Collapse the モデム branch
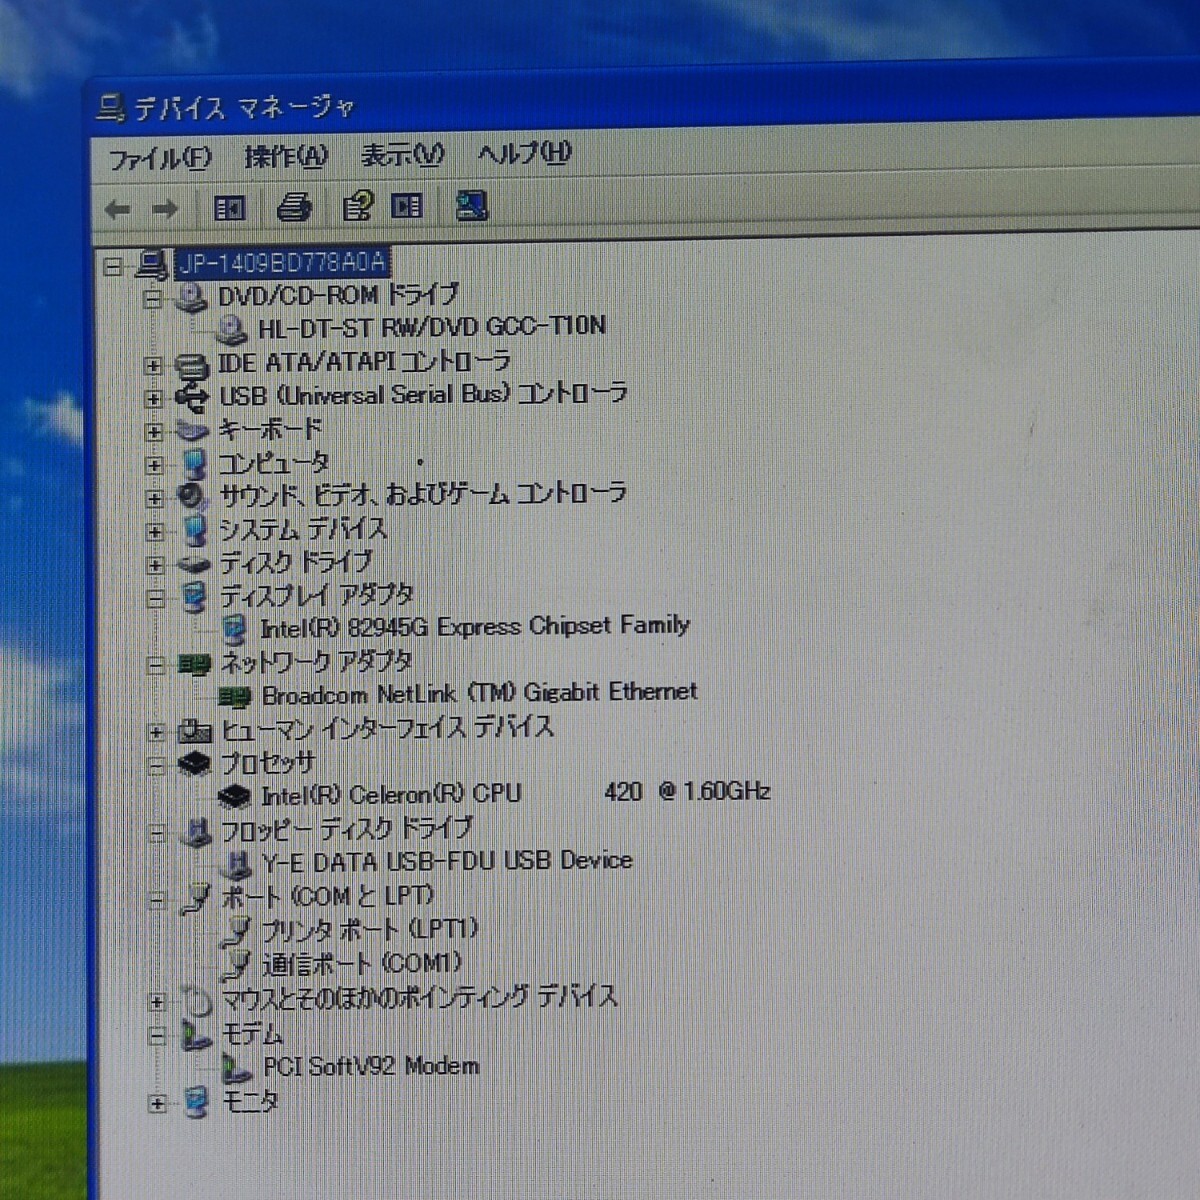Screen dimensions: 1200x1200 point(157,1035)
